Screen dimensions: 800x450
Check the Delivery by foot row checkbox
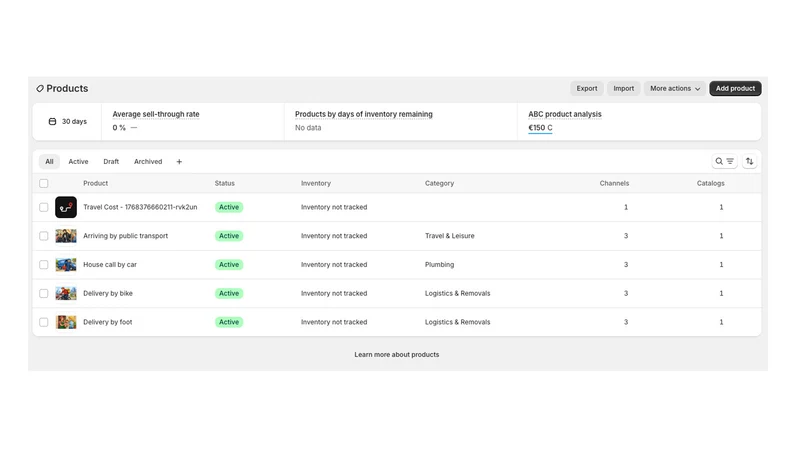tap(44, 322)
